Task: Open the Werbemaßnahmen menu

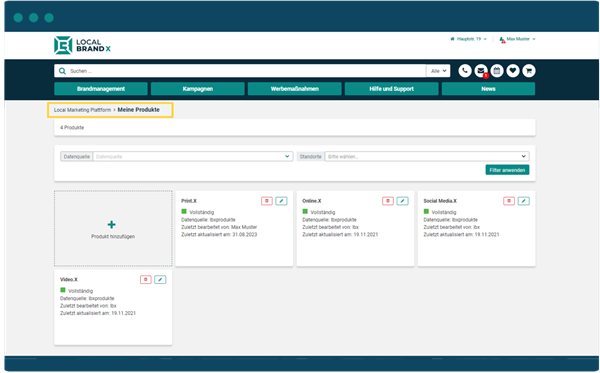Action: click(x=295, y=89)
